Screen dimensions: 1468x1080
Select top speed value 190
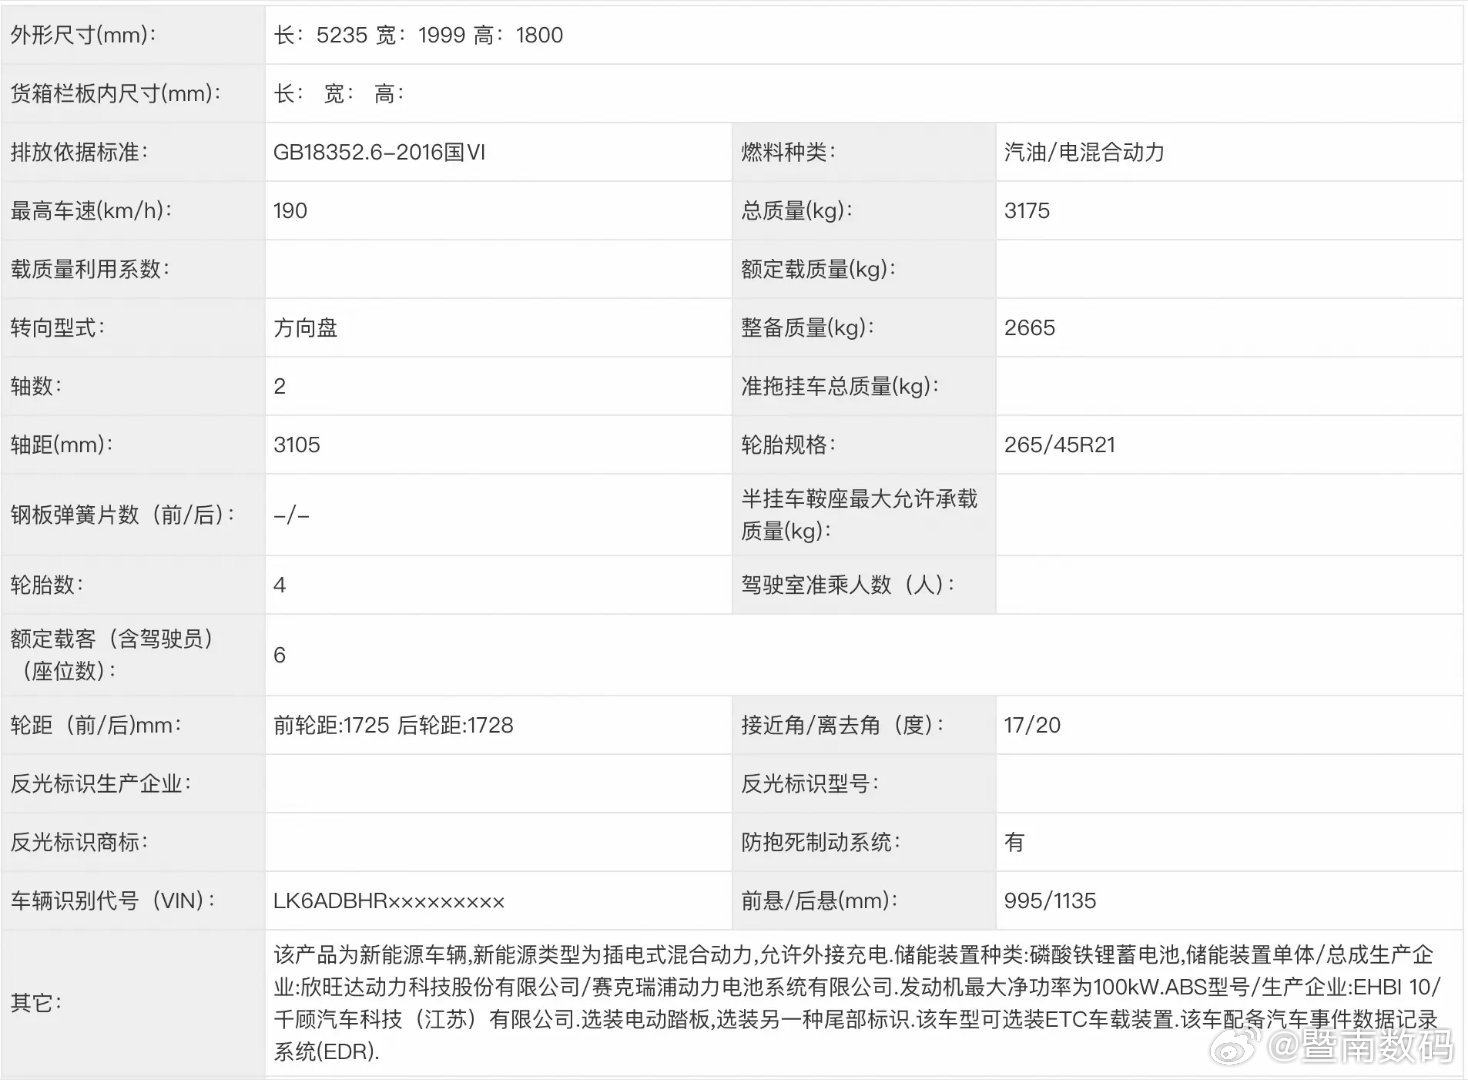(290, 211)
